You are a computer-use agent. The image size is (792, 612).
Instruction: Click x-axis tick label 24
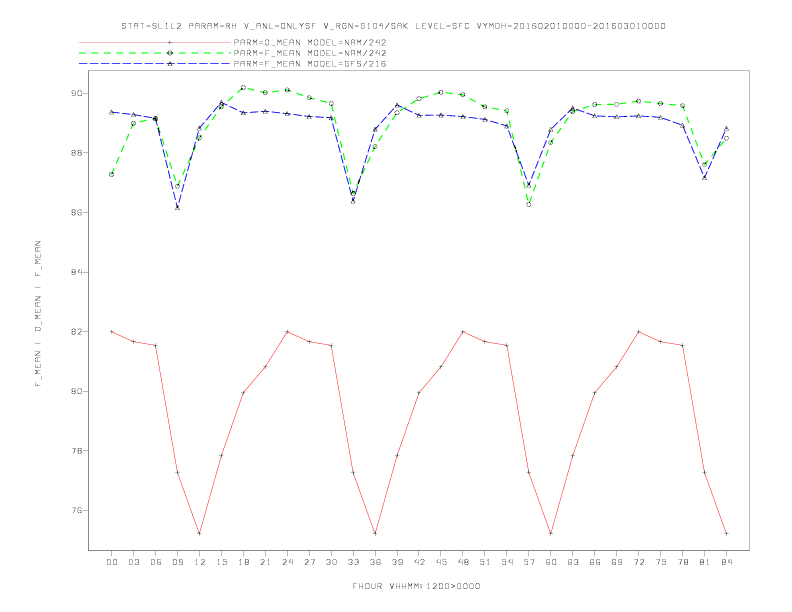pyautogui.click(x=287, y=562)
